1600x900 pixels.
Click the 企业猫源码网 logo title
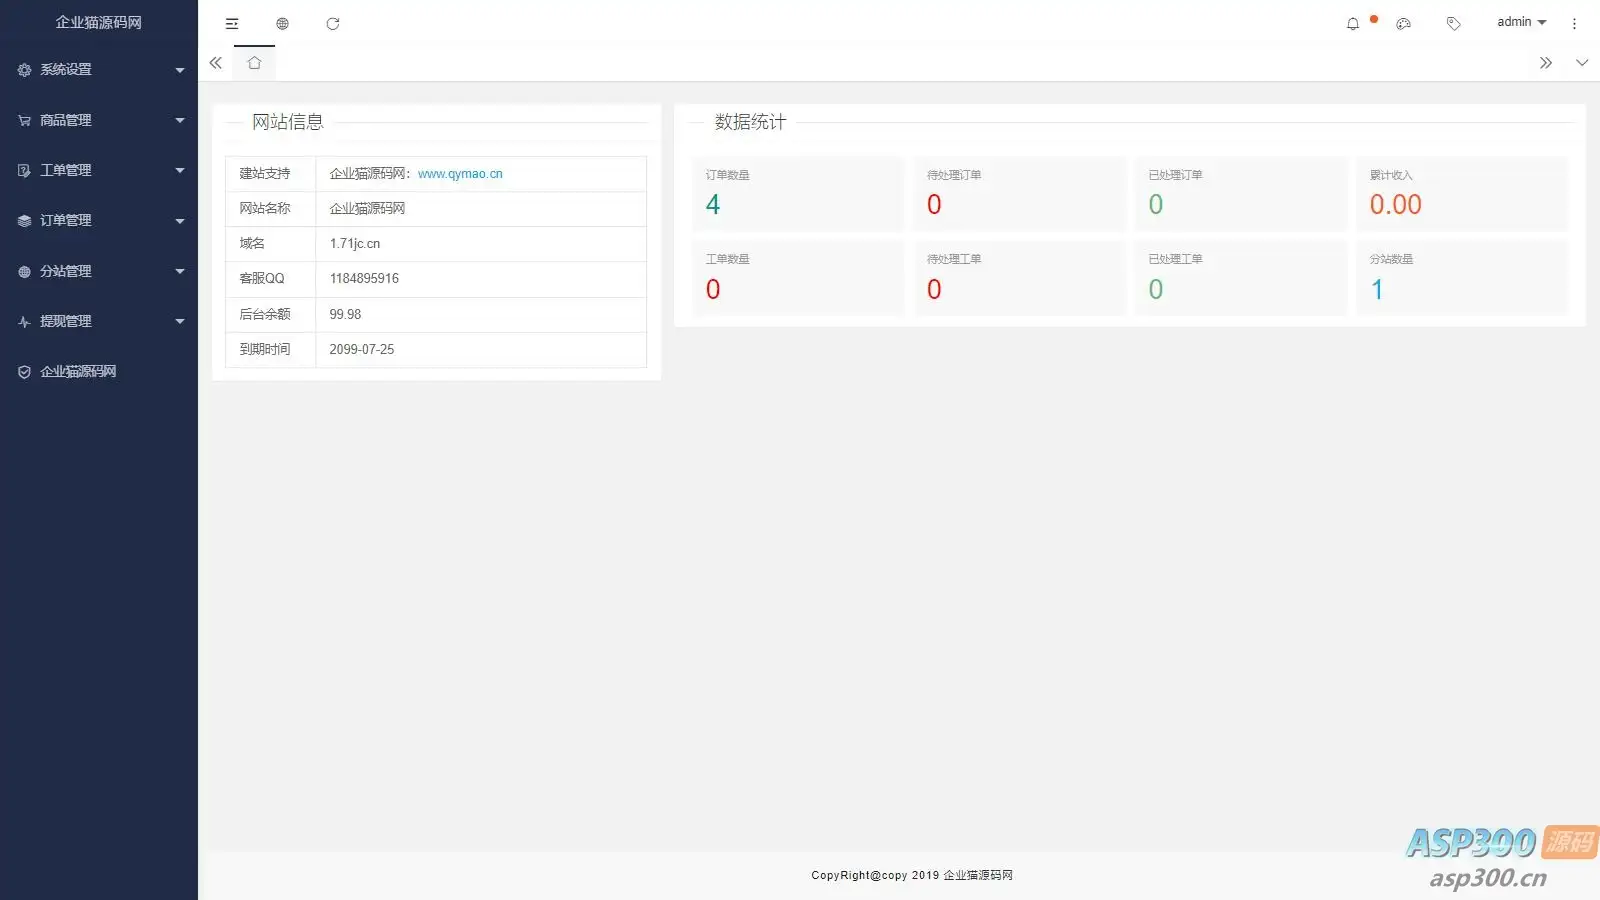[x=99, y=22]
